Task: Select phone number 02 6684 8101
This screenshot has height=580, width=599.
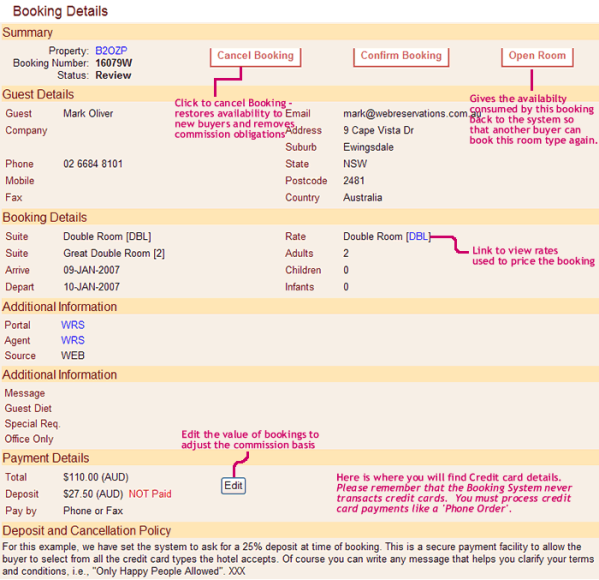Action: point(93,164)
